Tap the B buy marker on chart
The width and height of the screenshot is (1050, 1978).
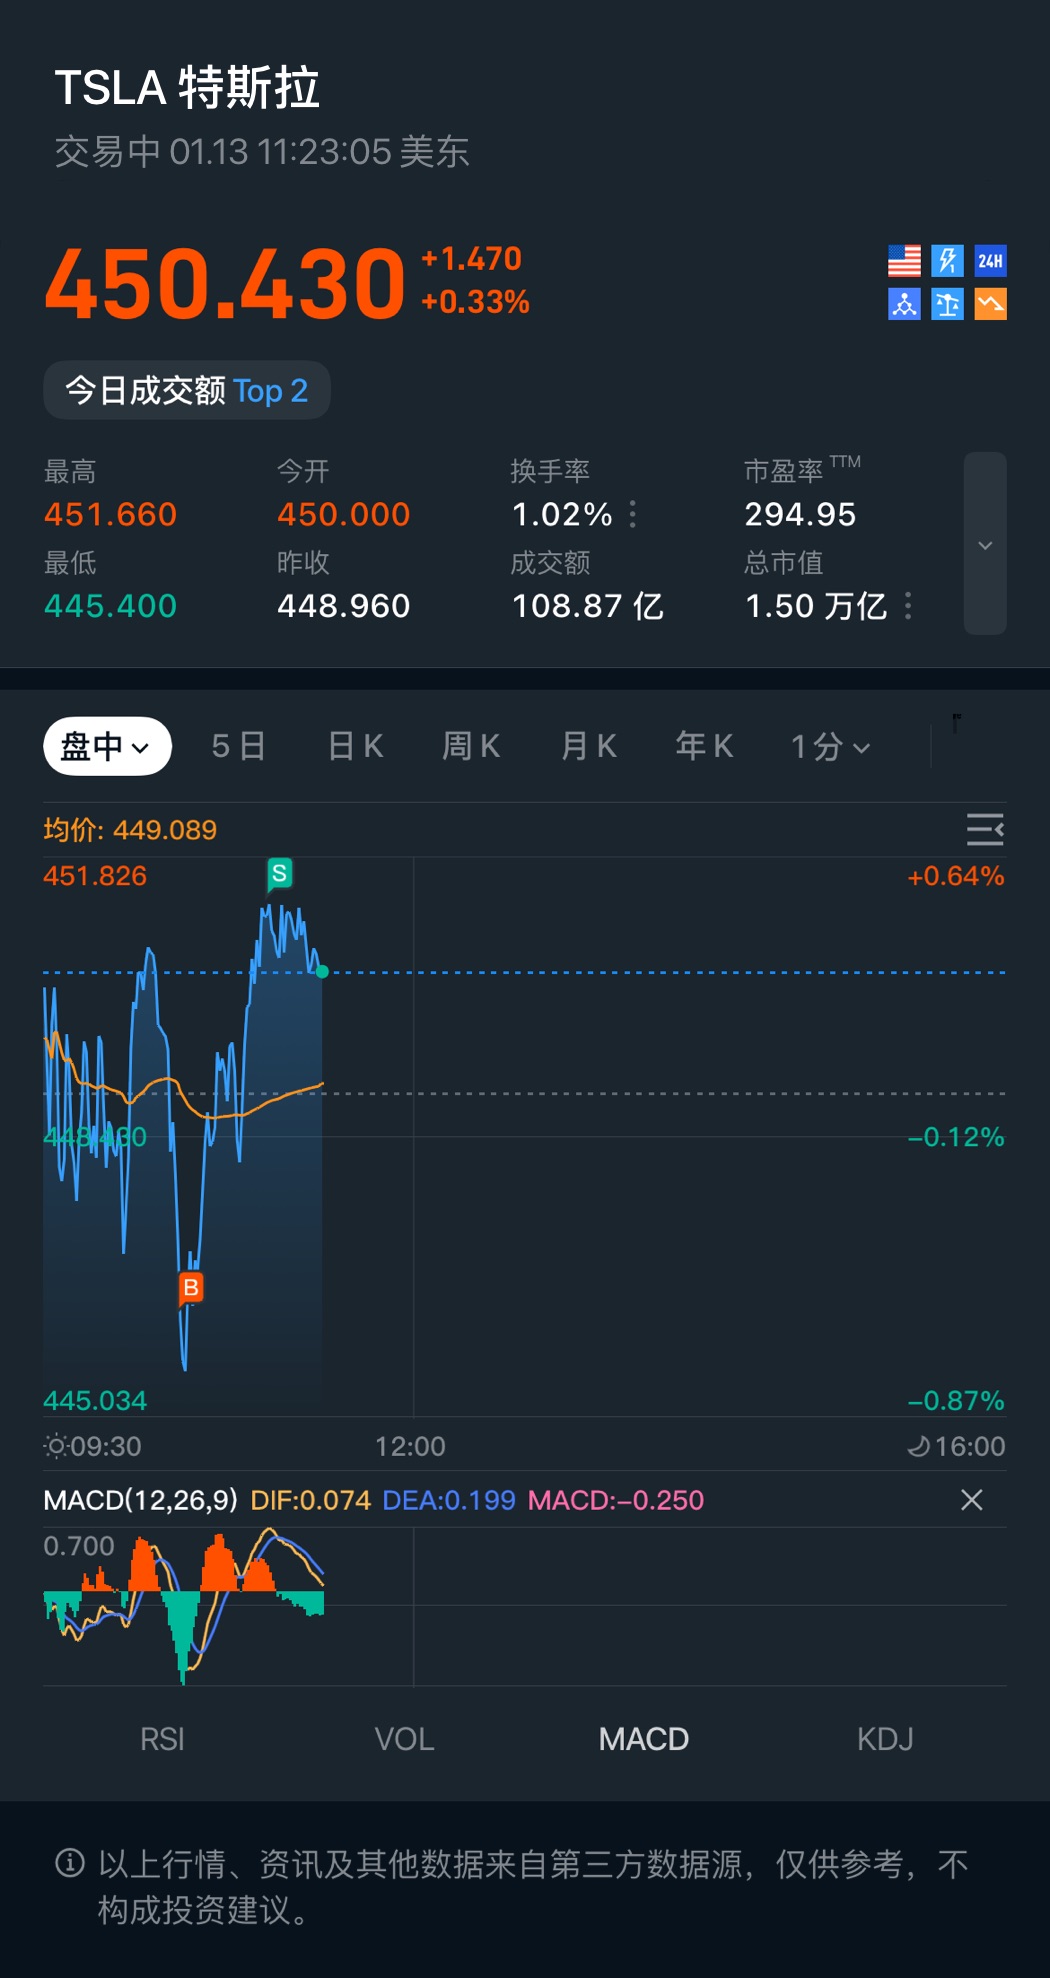pyautogui.click(x=190, y=1288)
